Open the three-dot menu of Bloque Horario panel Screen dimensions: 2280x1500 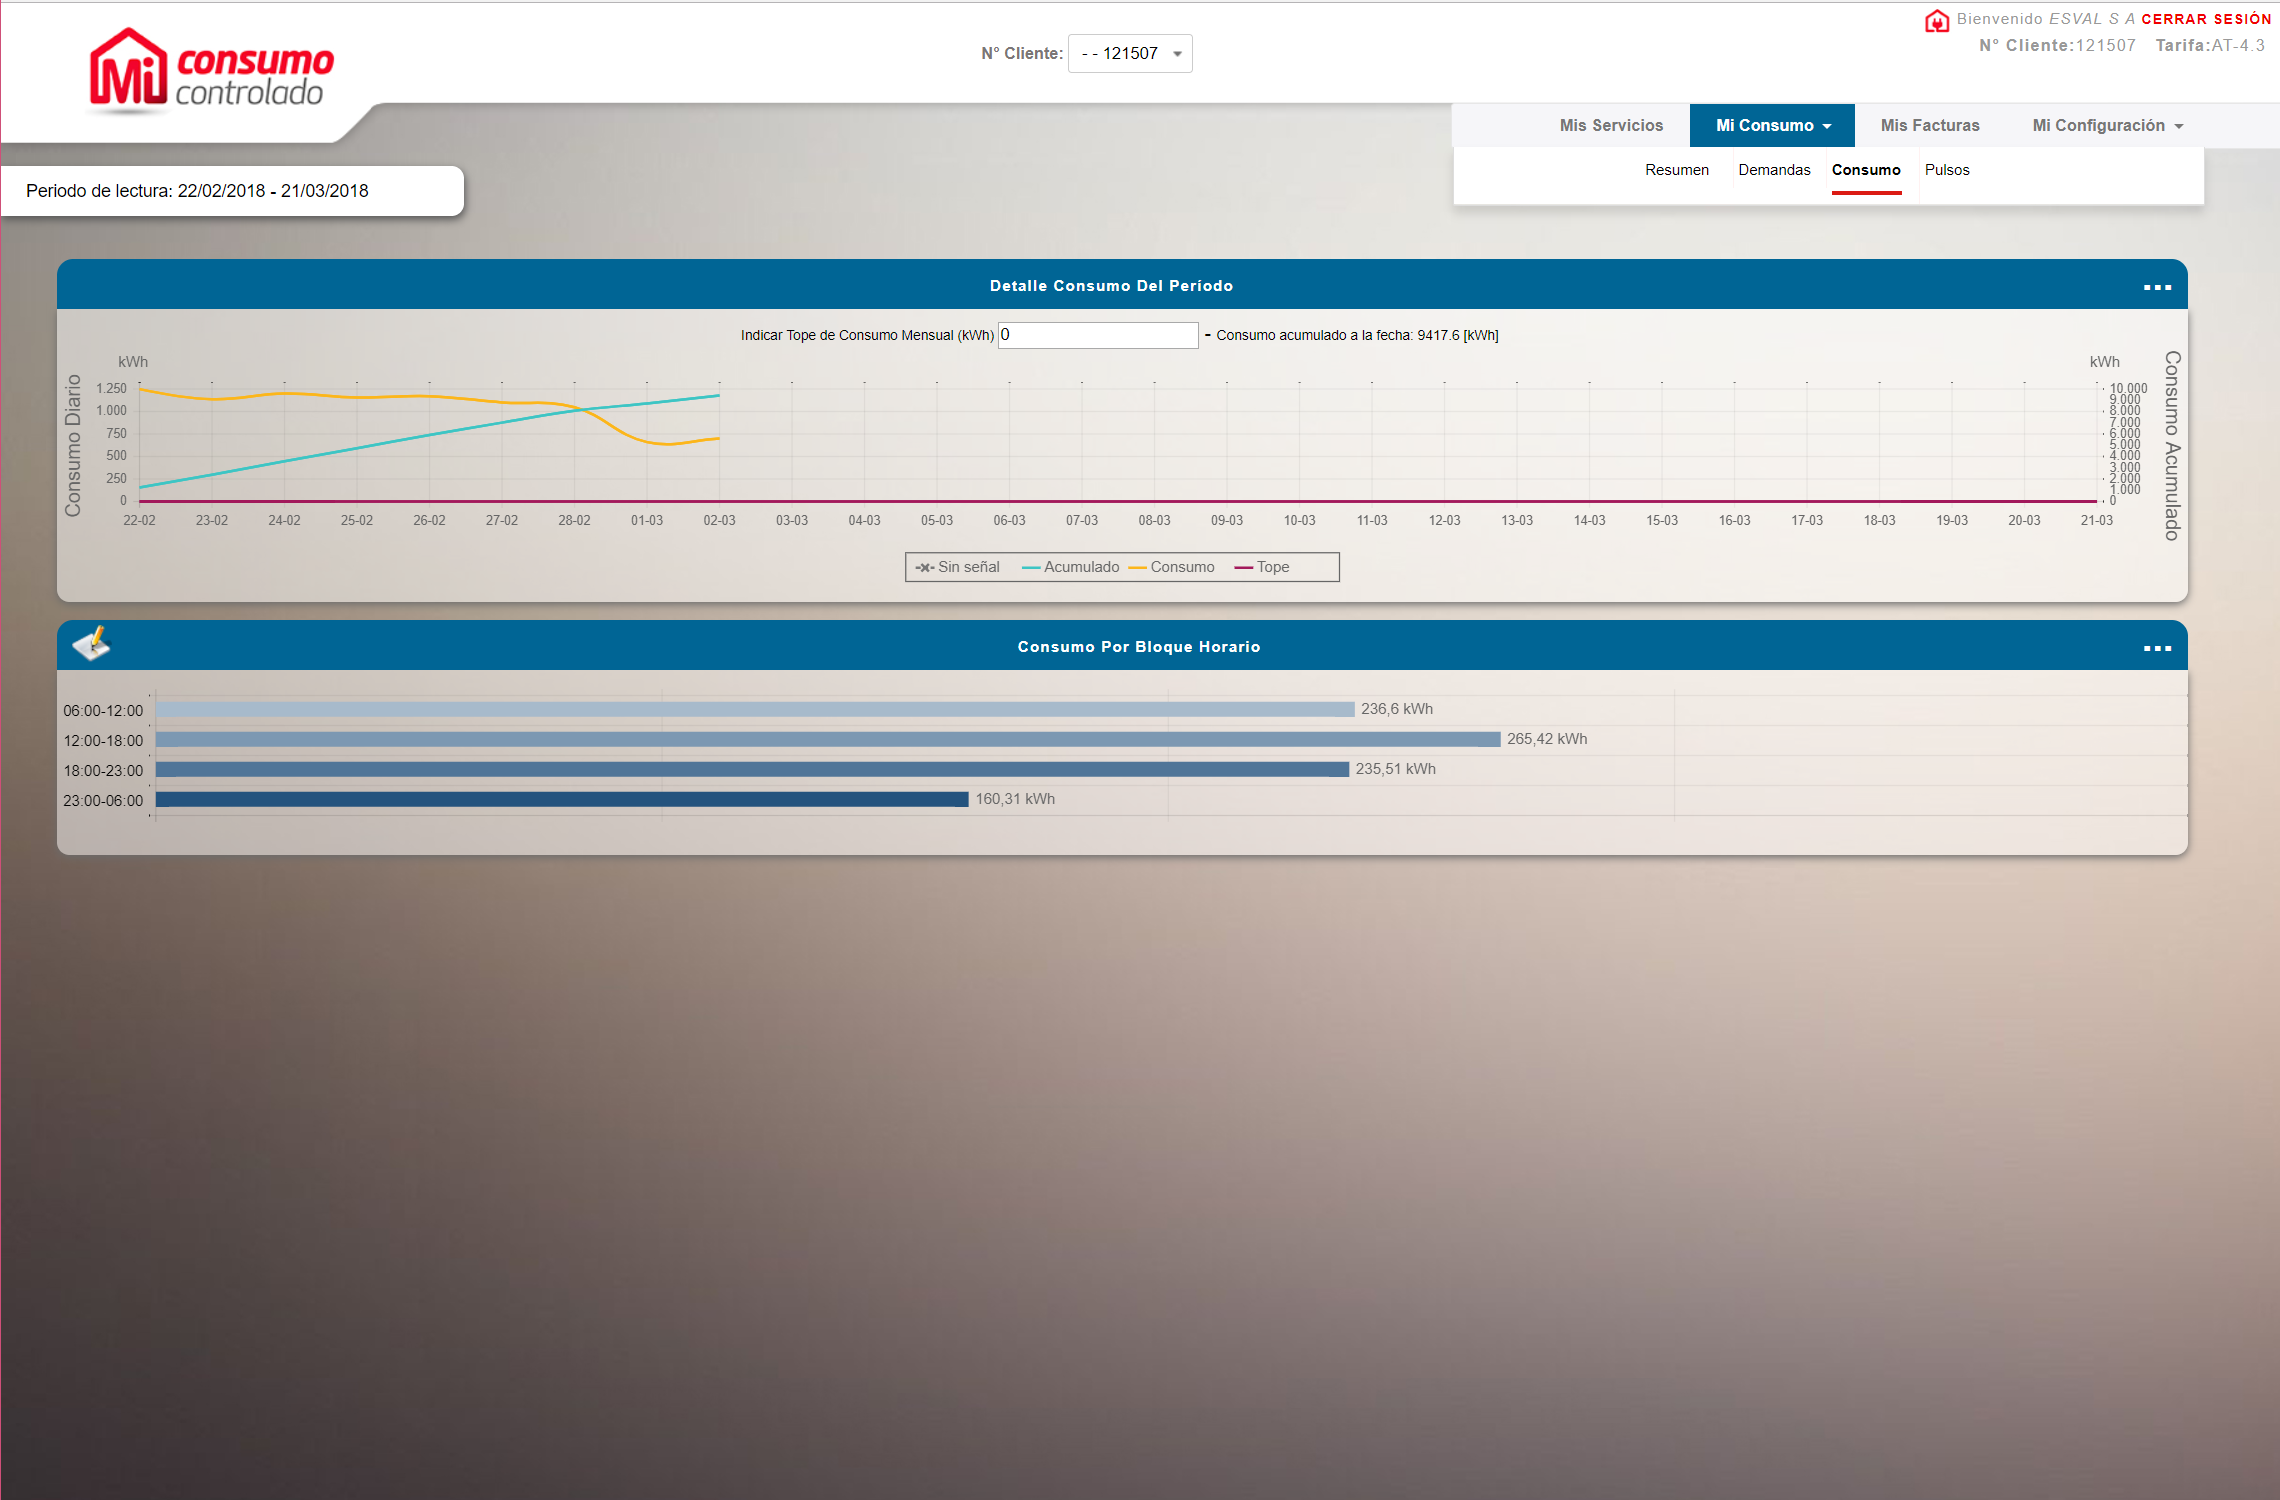[x=2157, y=648]
